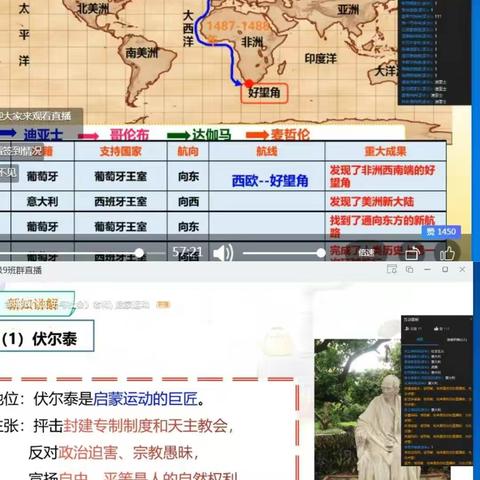Click the (1) 伏尔泰 heading box
The width and height of the screenshot is (480, 480).
tap(47, 336)
